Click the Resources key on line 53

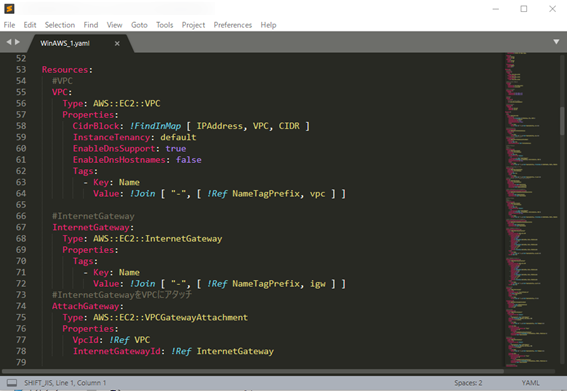click(65, 69)
